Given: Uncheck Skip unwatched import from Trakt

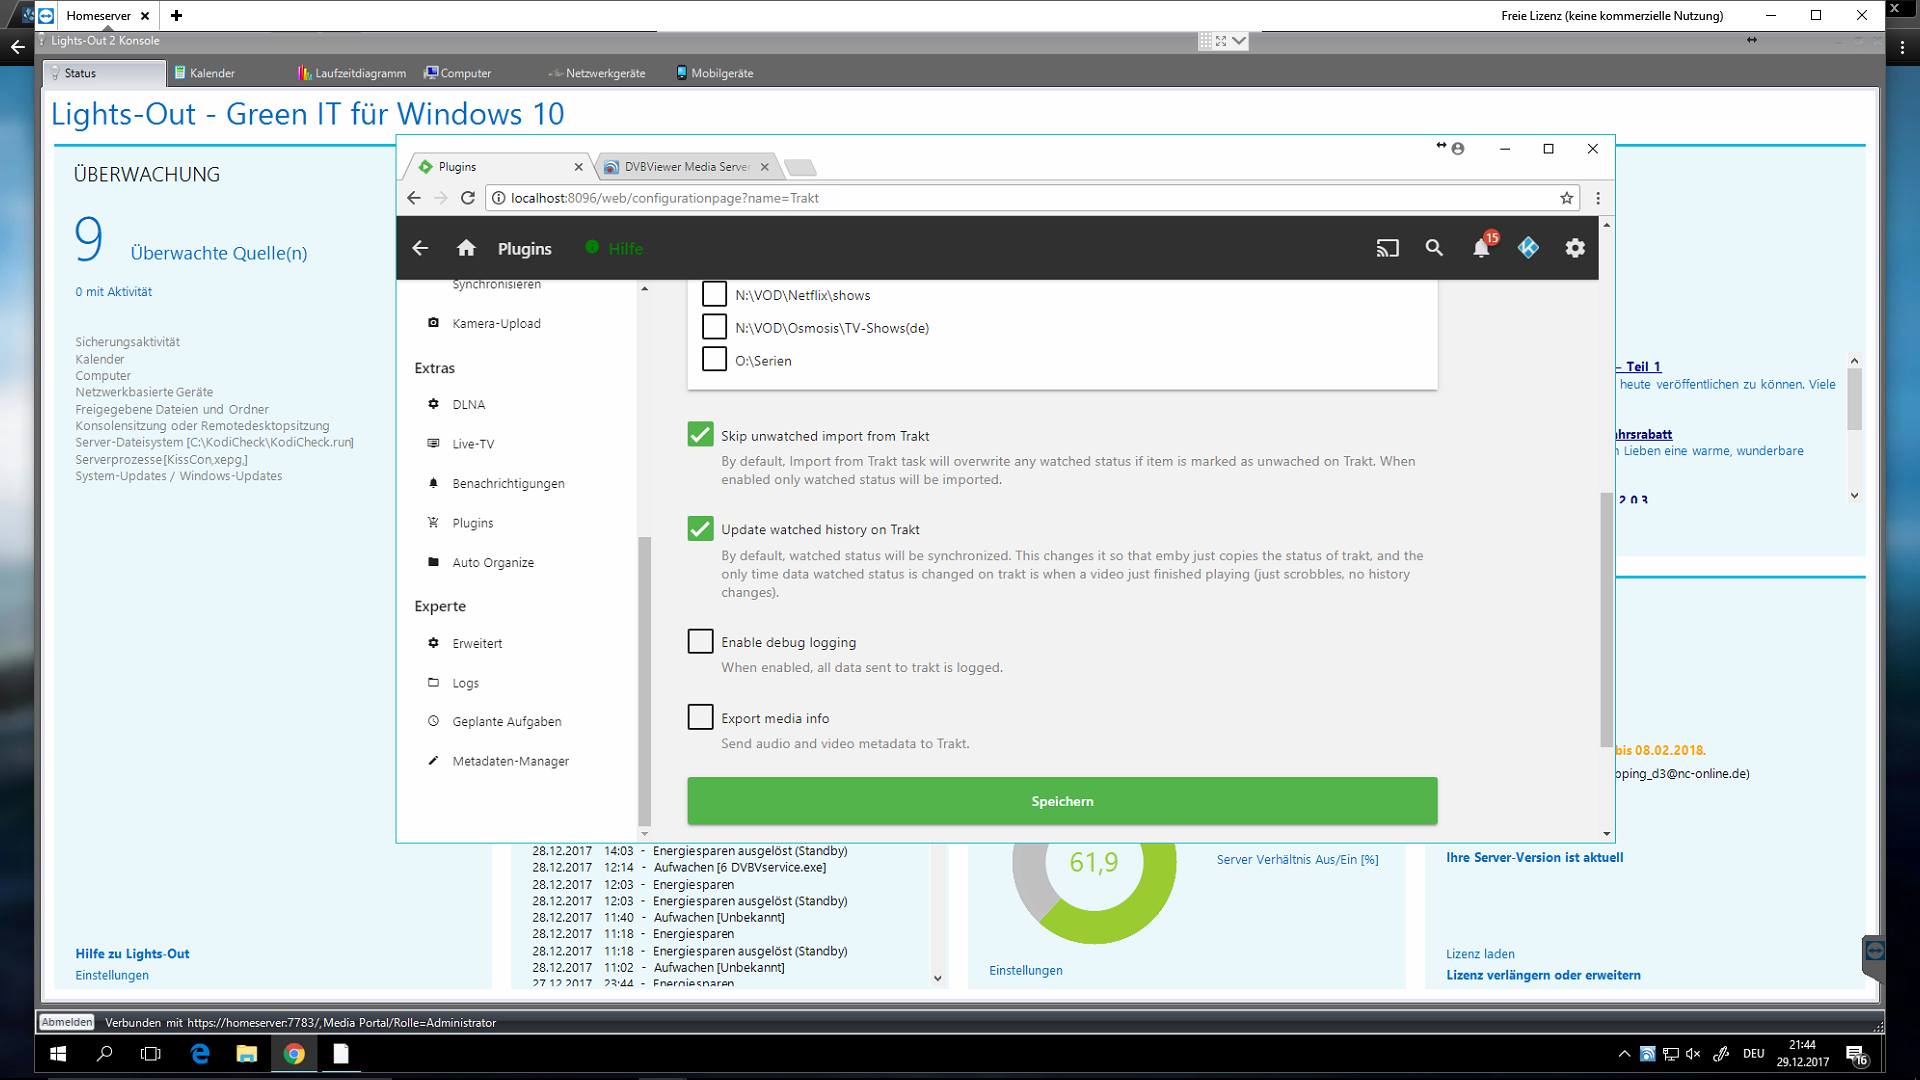Looking at the screenshot, I should pyautogui.click(x=700, y=434).
